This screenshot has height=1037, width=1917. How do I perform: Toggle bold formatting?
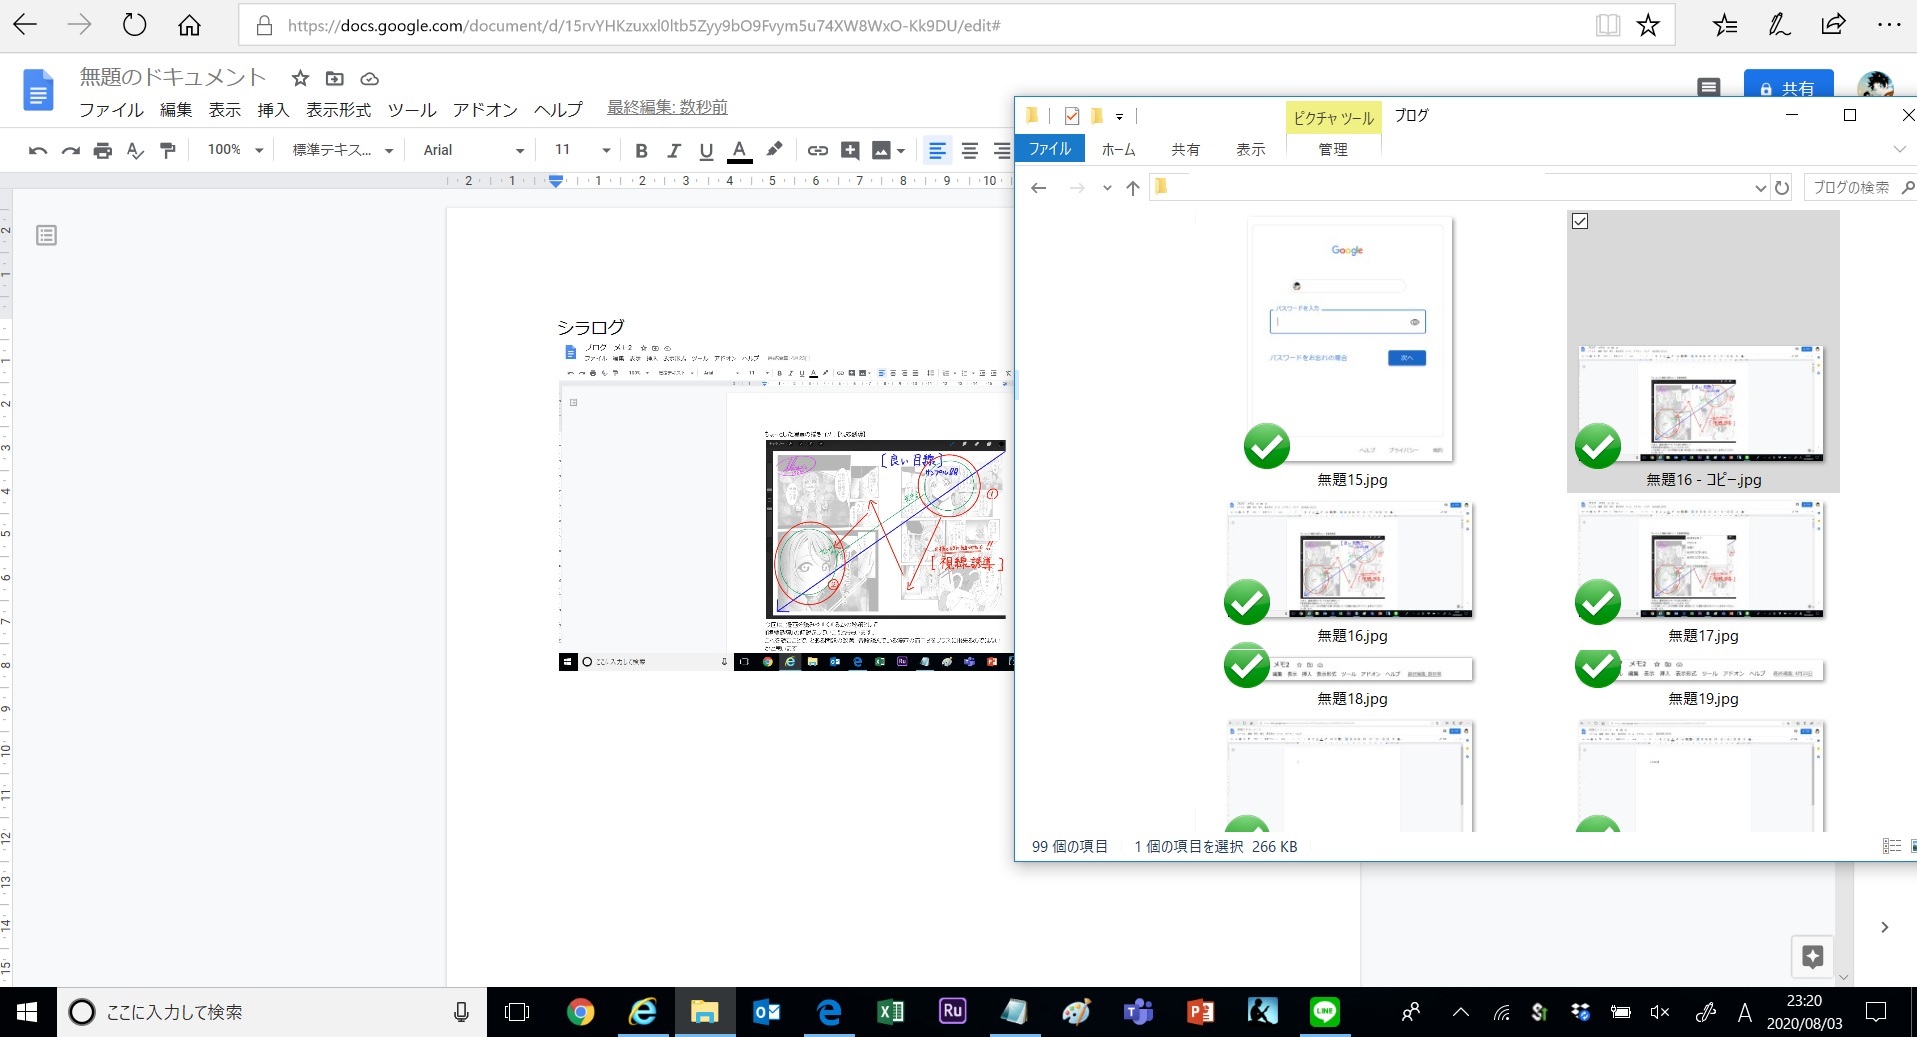coord(641,150)
